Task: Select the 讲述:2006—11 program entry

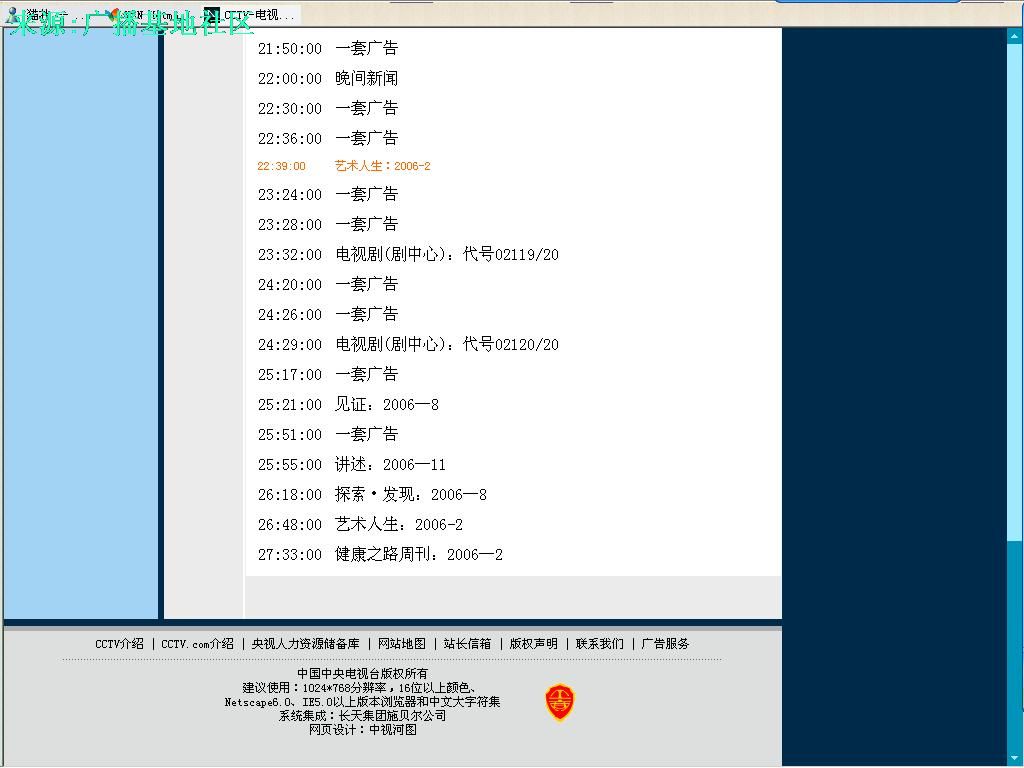Action: click(x=390, y=465)
